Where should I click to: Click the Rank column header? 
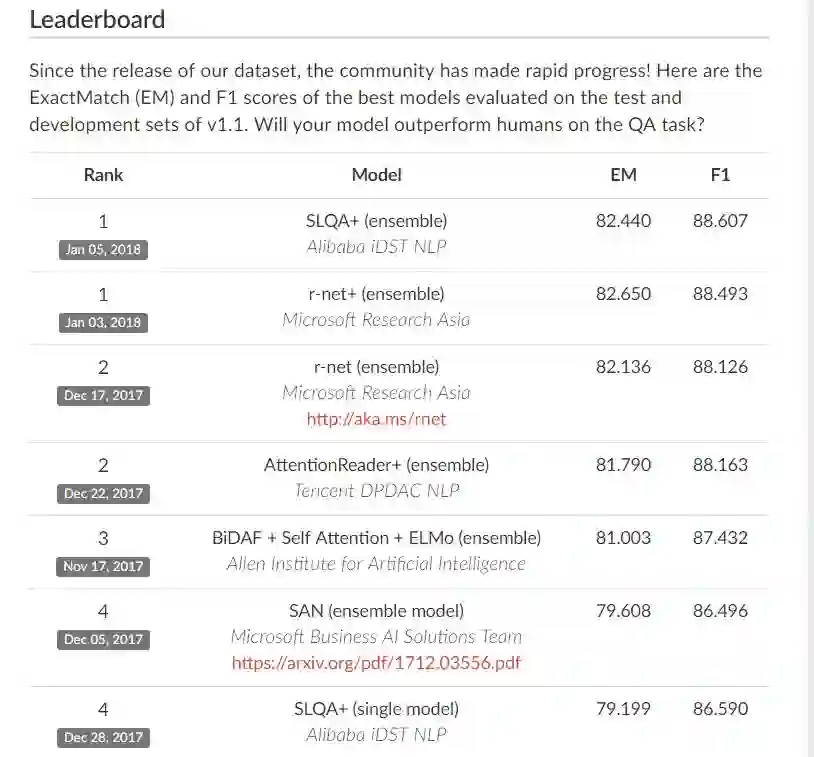pyautogui.click(x=104, y=175)
